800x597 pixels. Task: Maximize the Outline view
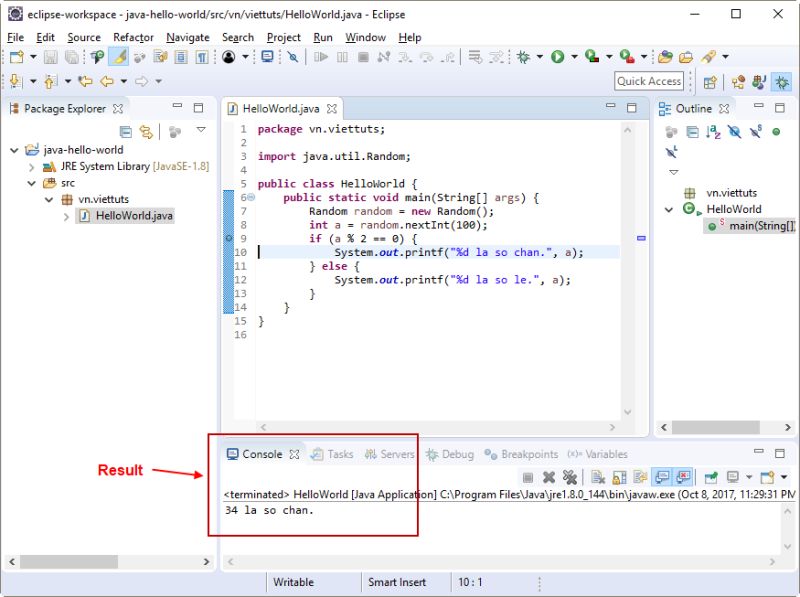click(x=780, y=108)
